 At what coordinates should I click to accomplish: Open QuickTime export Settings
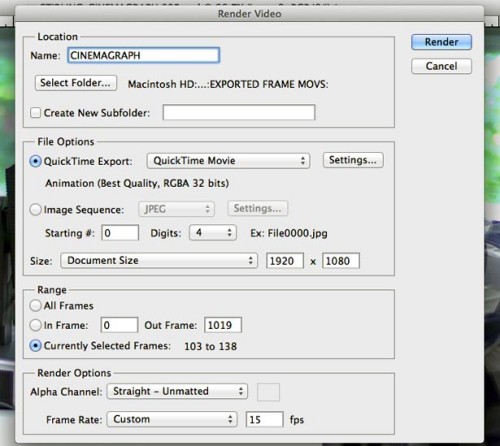(353, 160)
